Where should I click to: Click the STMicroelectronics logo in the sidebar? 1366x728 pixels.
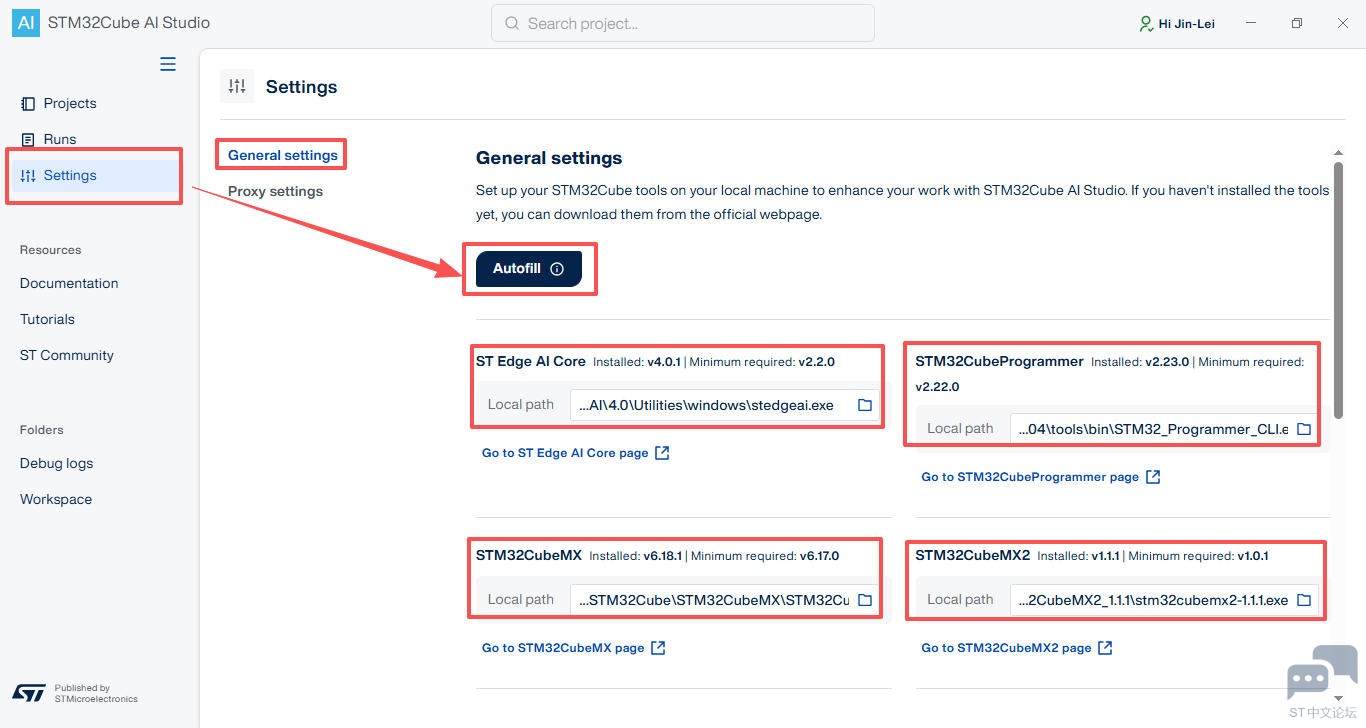[x=29, y=692]
